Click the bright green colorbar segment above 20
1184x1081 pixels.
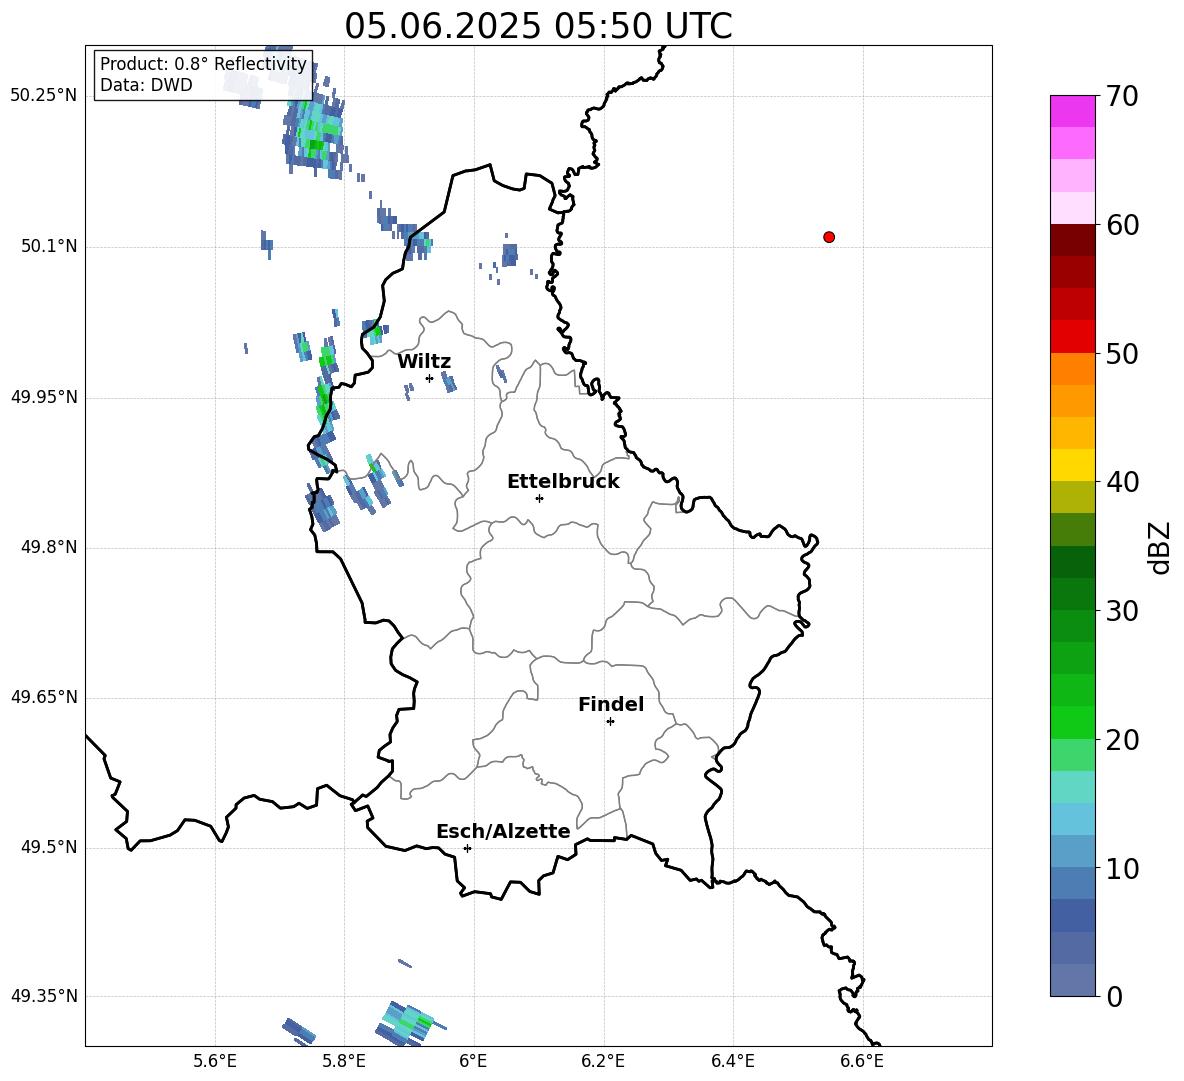click(x=1072, y=722)
